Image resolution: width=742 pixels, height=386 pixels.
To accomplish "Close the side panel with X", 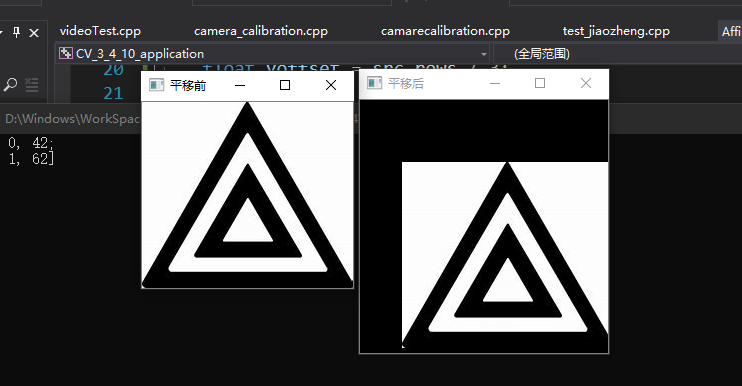I will [34, 33].
